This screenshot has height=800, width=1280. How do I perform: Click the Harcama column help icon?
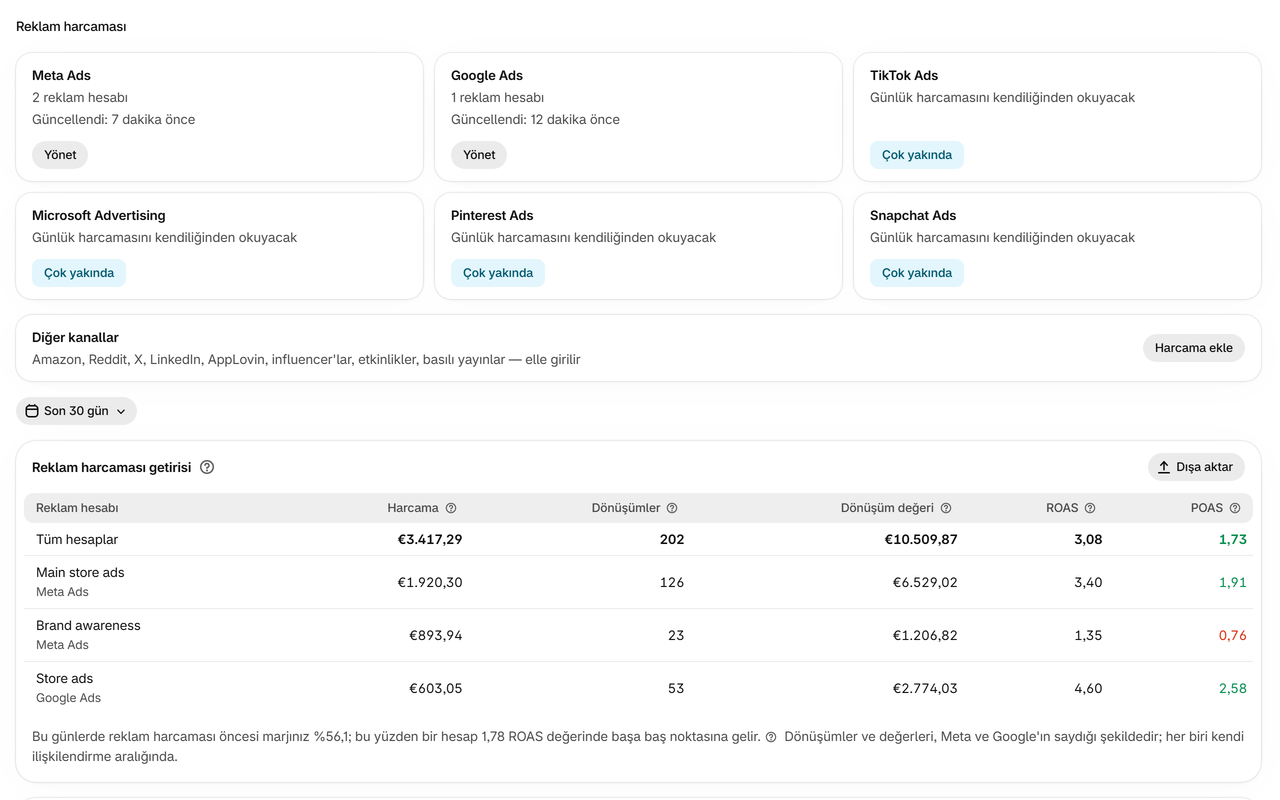[x=451, y=508]
